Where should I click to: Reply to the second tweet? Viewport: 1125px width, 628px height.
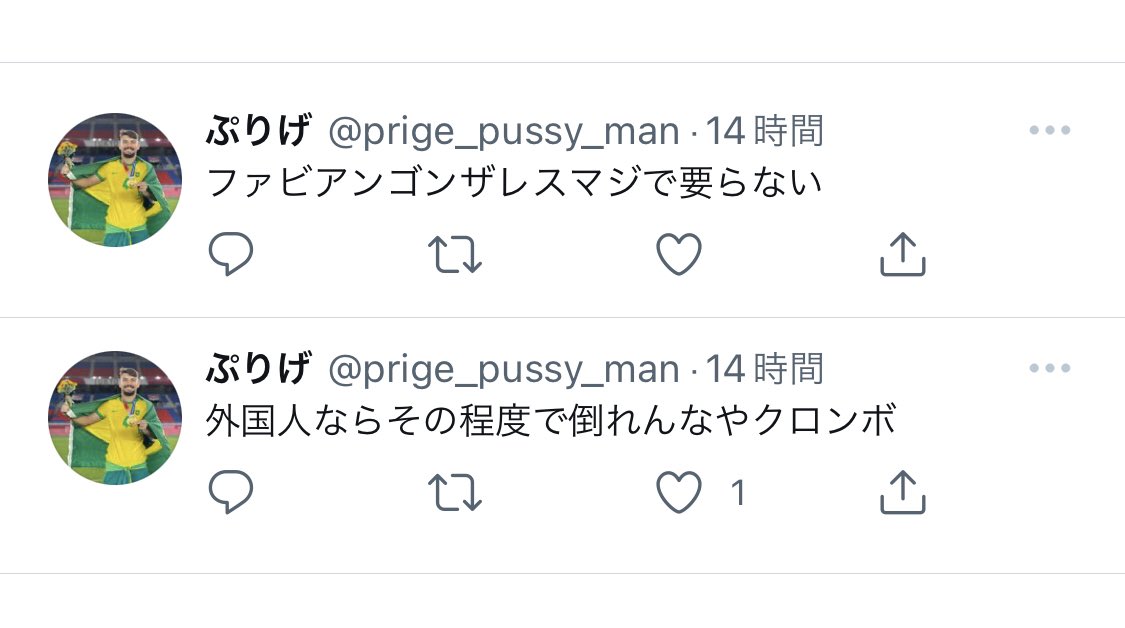pyautogui.click(x=230, y=492)
